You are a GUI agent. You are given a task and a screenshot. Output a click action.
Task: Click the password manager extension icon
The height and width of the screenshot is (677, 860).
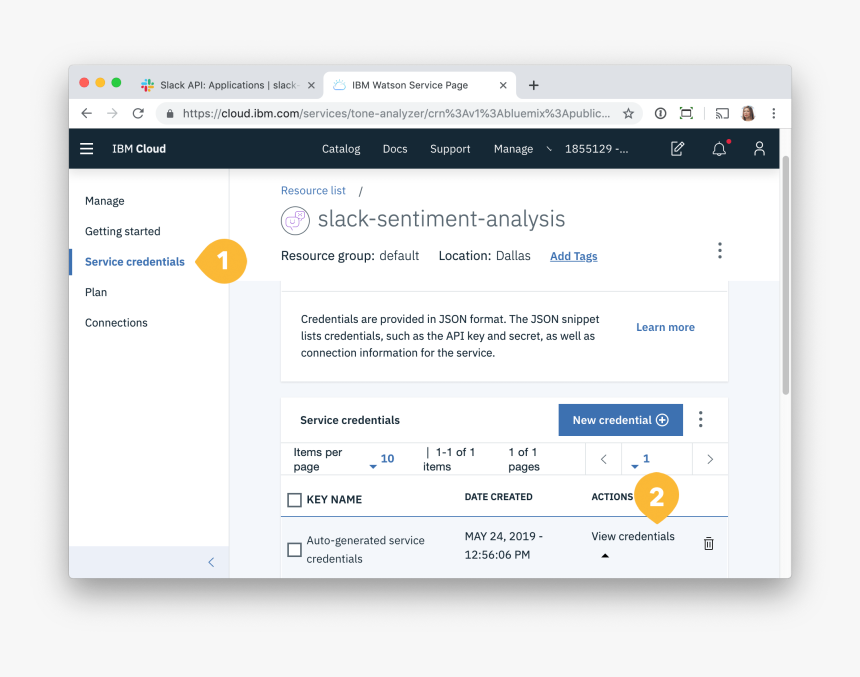pos(660,114)
